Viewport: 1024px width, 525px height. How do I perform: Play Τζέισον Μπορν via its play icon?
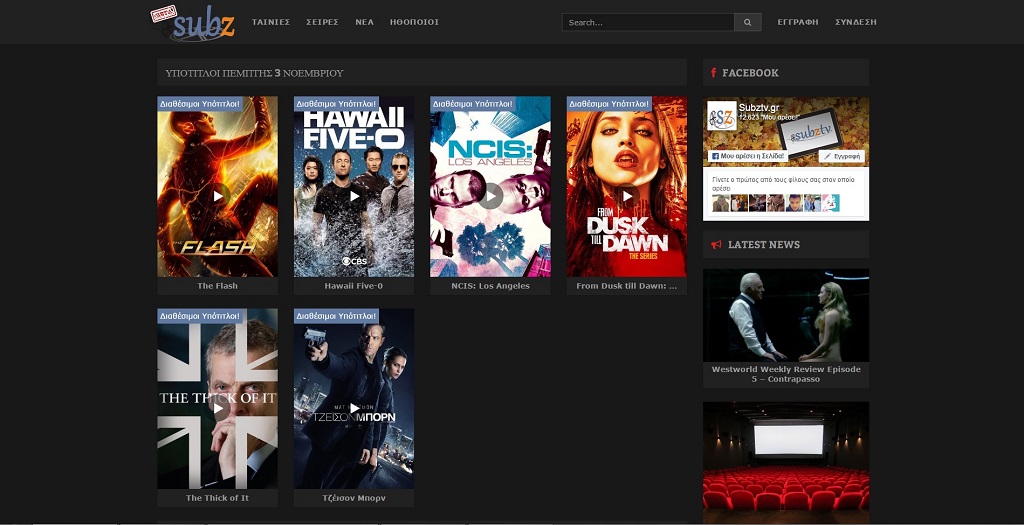[355, 409]
